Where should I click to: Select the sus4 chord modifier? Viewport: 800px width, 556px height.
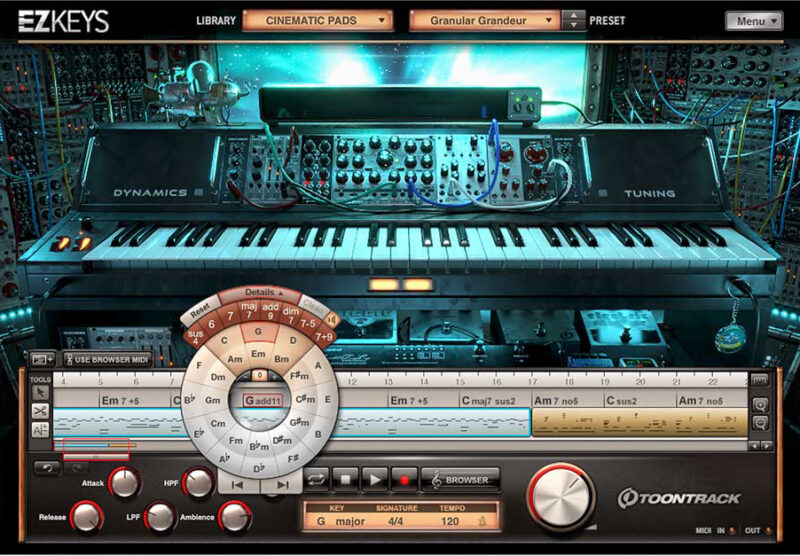[195, 336]
